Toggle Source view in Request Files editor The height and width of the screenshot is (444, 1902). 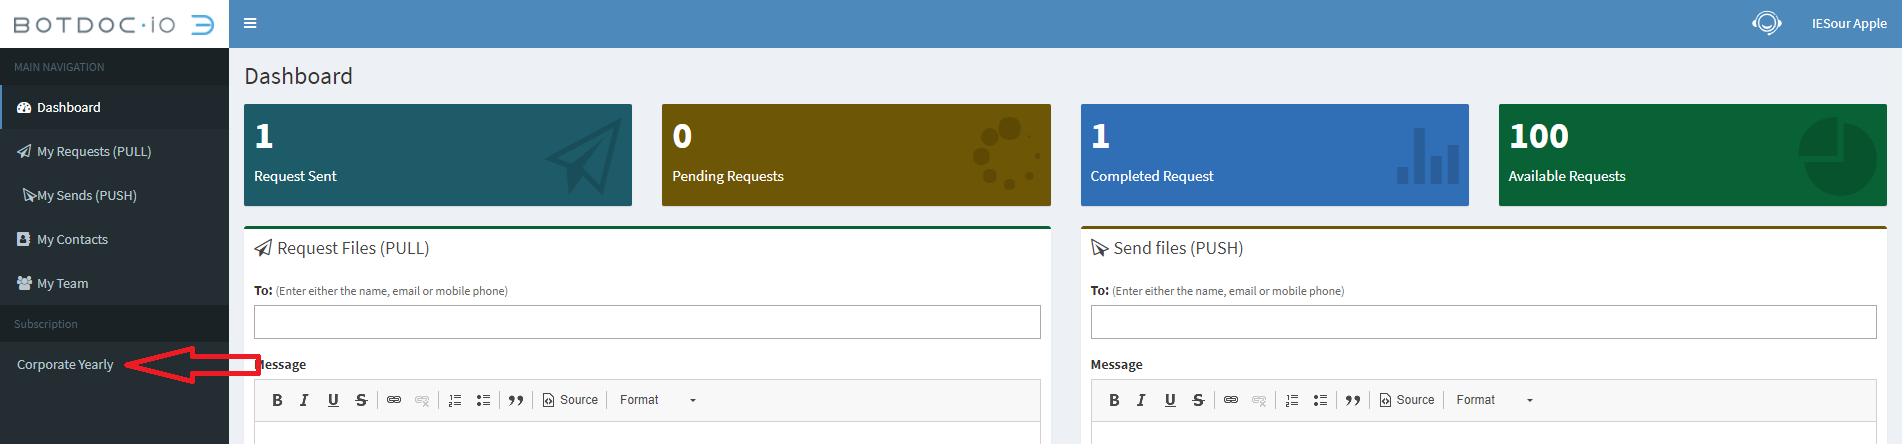pos(570,400)
